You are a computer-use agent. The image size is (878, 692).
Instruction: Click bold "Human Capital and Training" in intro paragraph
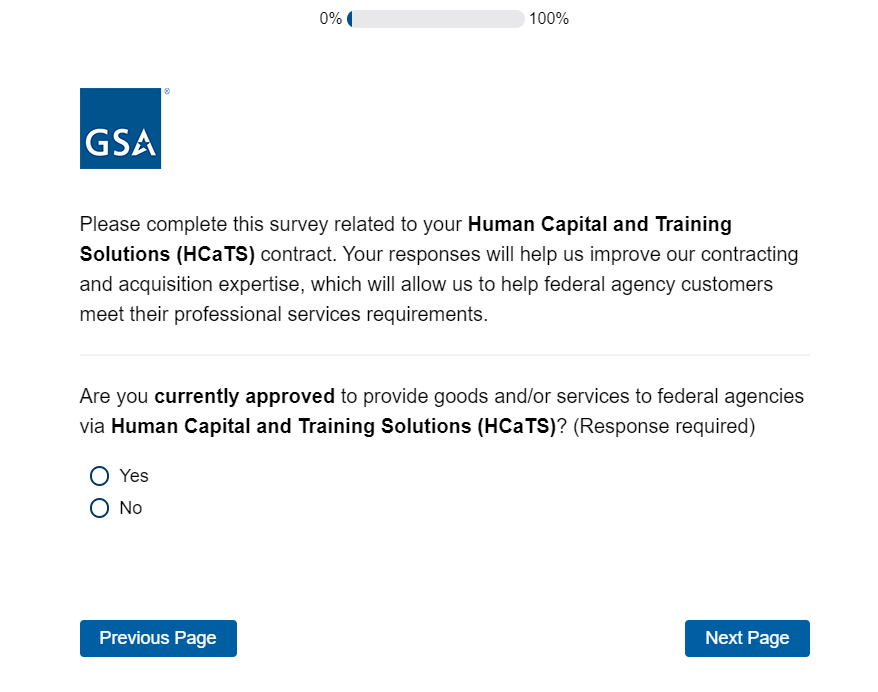(599, 224)
